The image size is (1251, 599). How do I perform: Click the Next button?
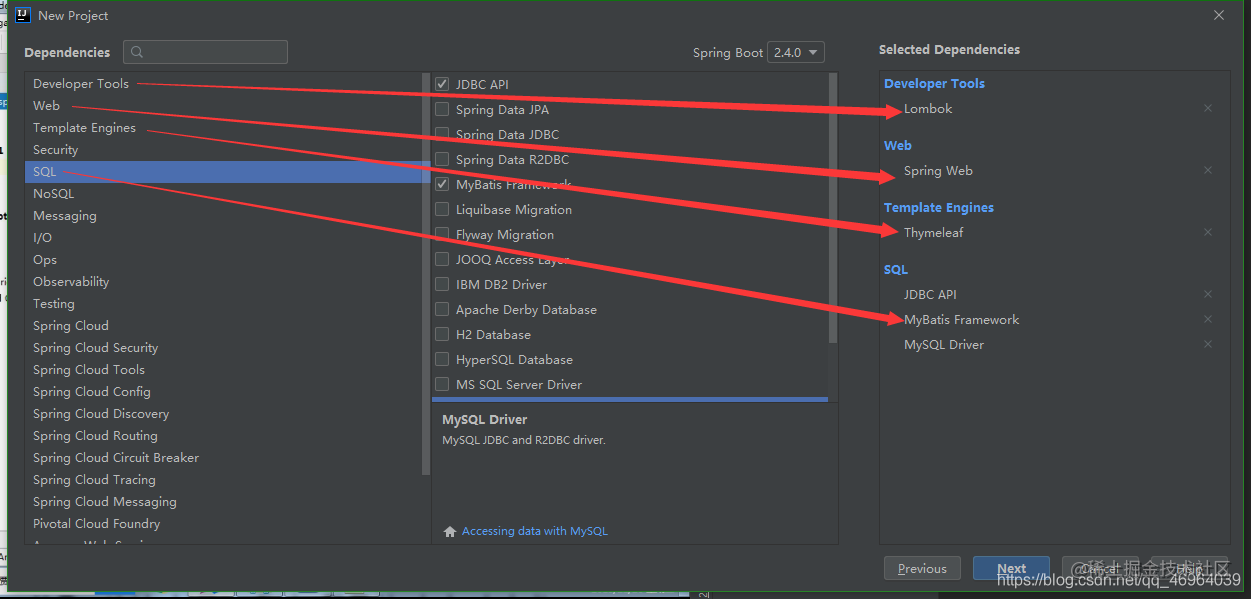[1011, 568]
